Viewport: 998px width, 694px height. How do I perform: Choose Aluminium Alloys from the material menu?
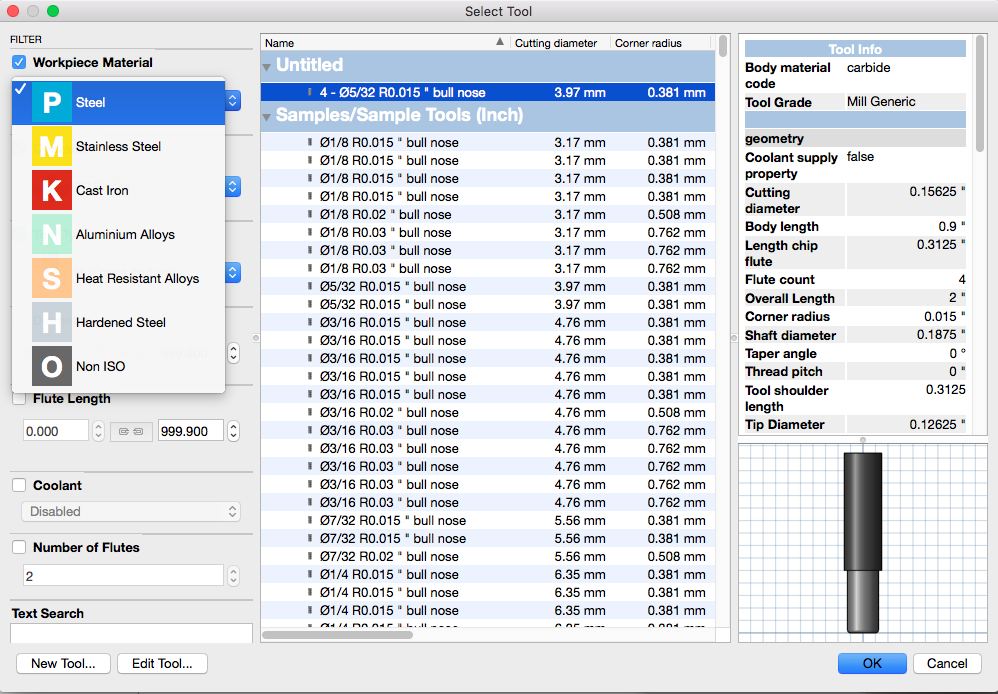[118, 234]
